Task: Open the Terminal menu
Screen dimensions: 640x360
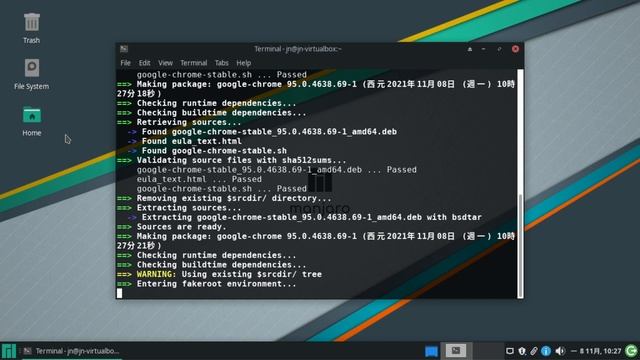Action: 193,63
